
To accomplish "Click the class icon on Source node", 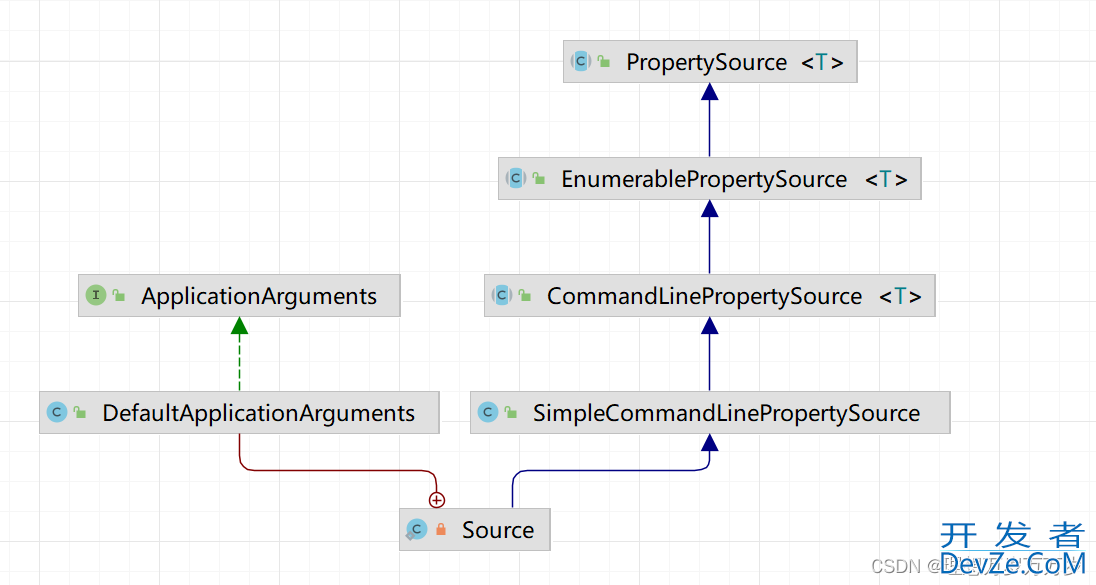I will click(x=417, y=530).
